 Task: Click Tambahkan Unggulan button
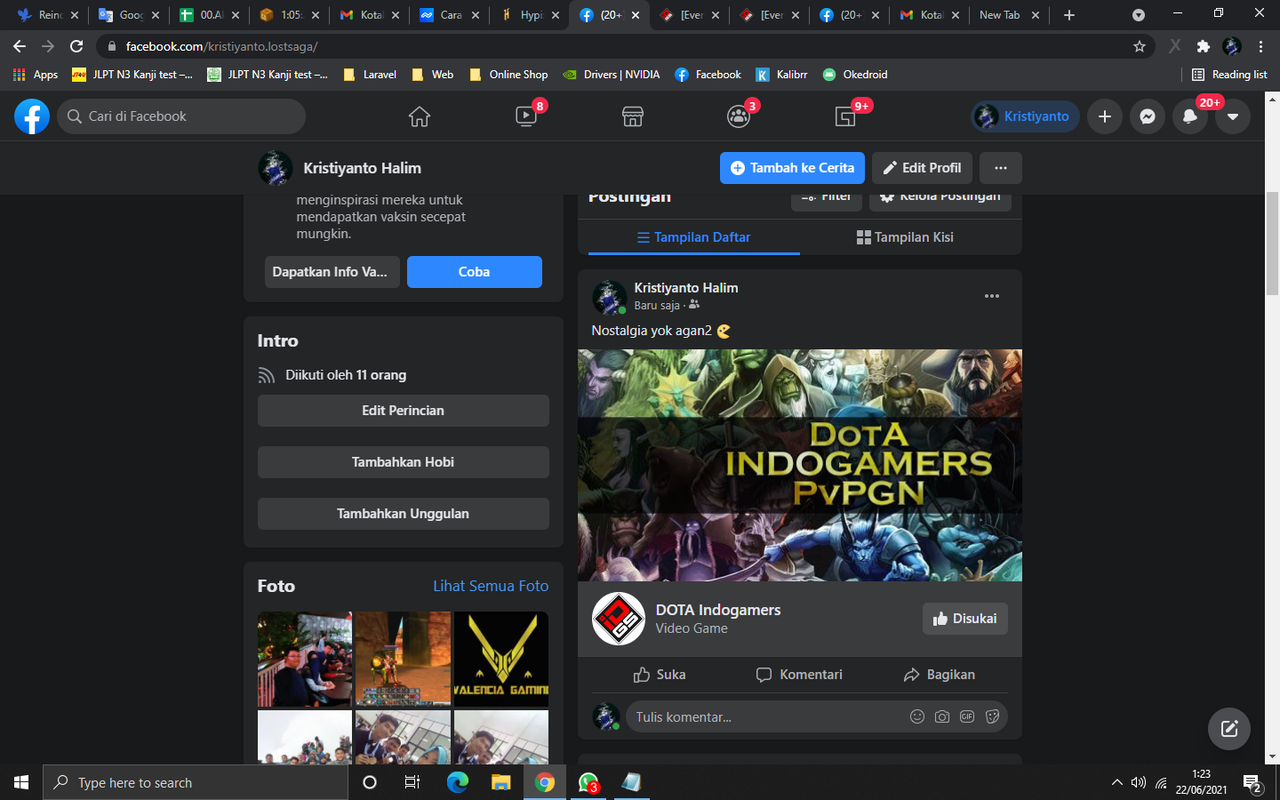point(403,513)
